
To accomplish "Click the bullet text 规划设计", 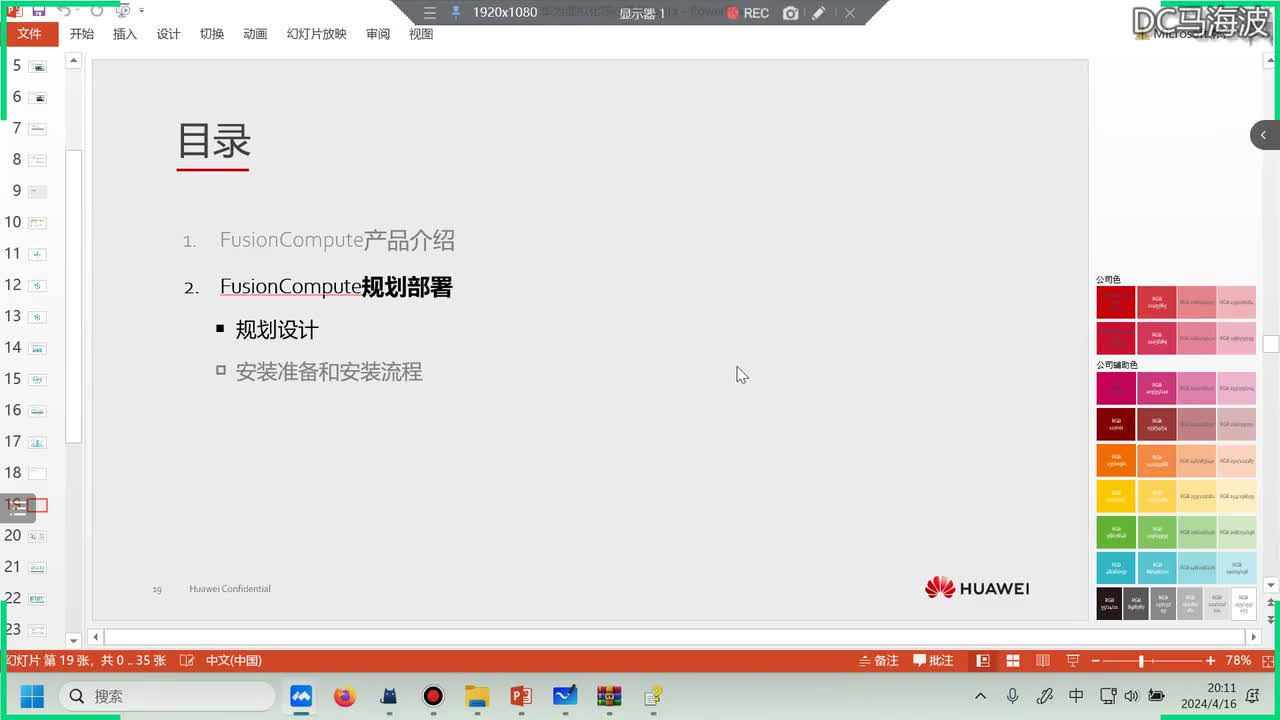I will point(277,330).
